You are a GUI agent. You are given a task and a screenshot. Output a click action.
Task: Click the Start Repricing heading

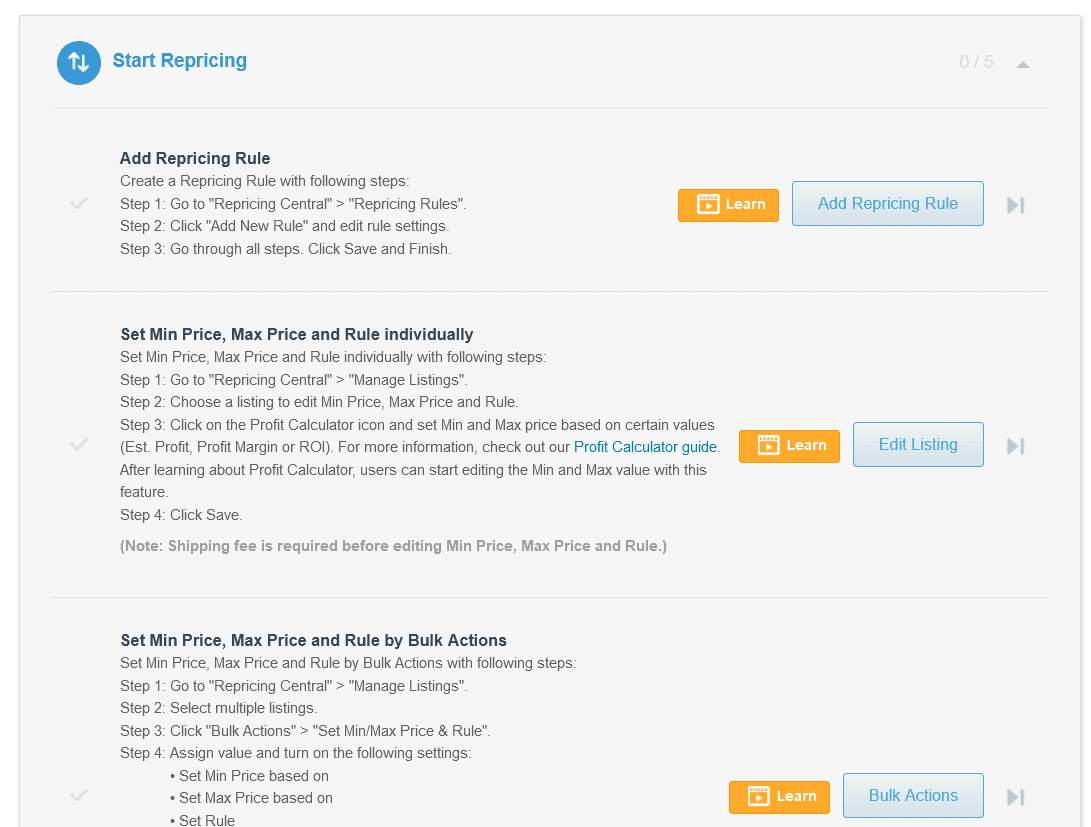[180, 61]
